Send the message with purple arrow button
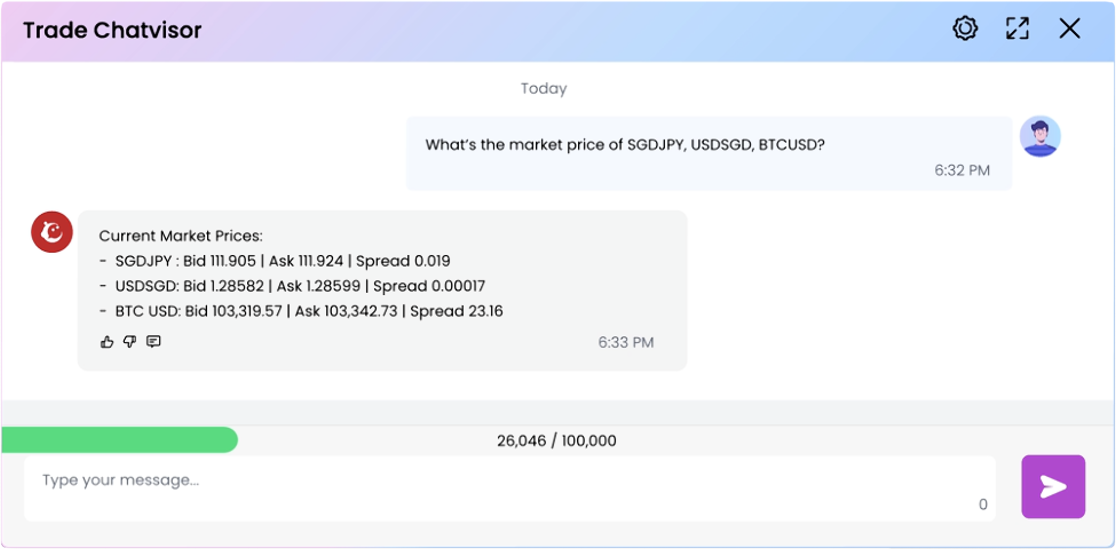The image size is (1116, 549). click(1052, 487)
